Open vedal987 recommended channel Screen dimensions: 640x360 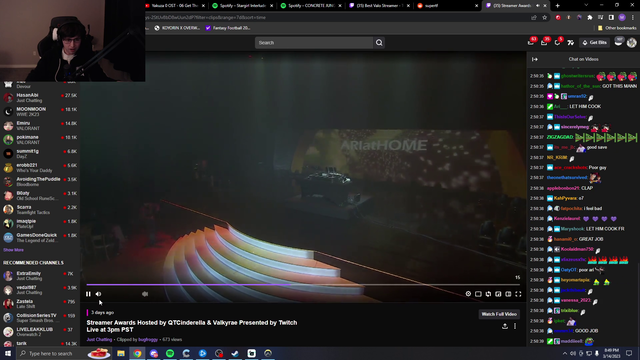[40, 290]
